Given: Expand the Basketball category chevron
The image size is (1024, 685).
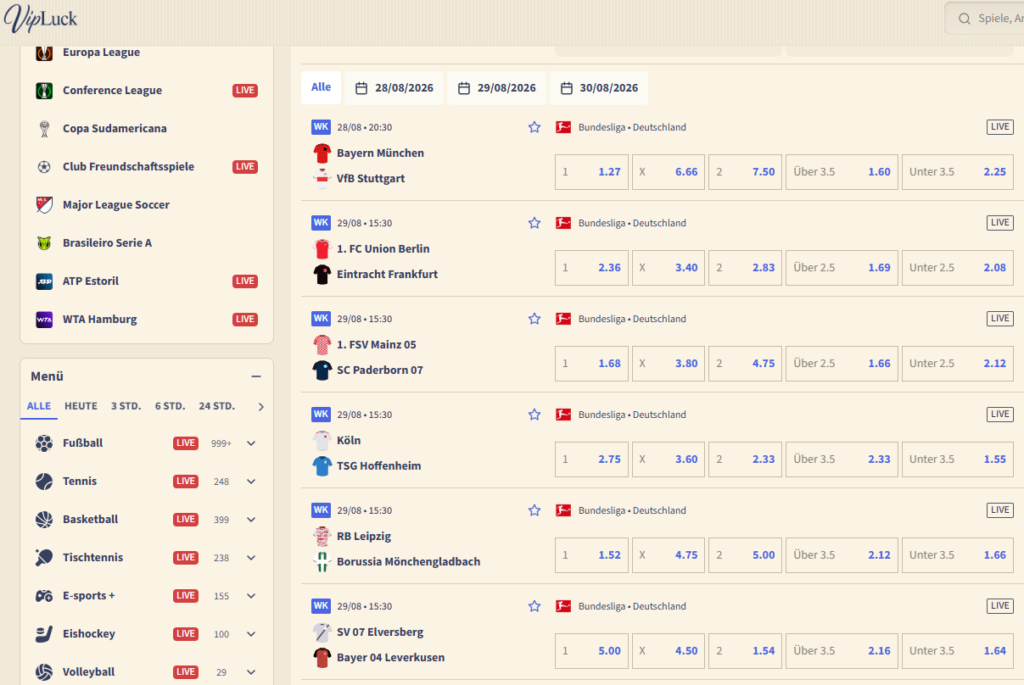Looking at the screenshot, I should (x=251, y=520).
